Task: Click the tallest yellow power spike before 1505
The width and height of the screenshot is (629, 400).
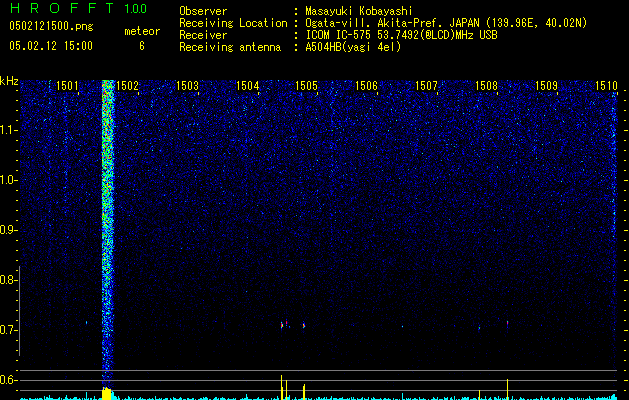Action: coord(282,387)
